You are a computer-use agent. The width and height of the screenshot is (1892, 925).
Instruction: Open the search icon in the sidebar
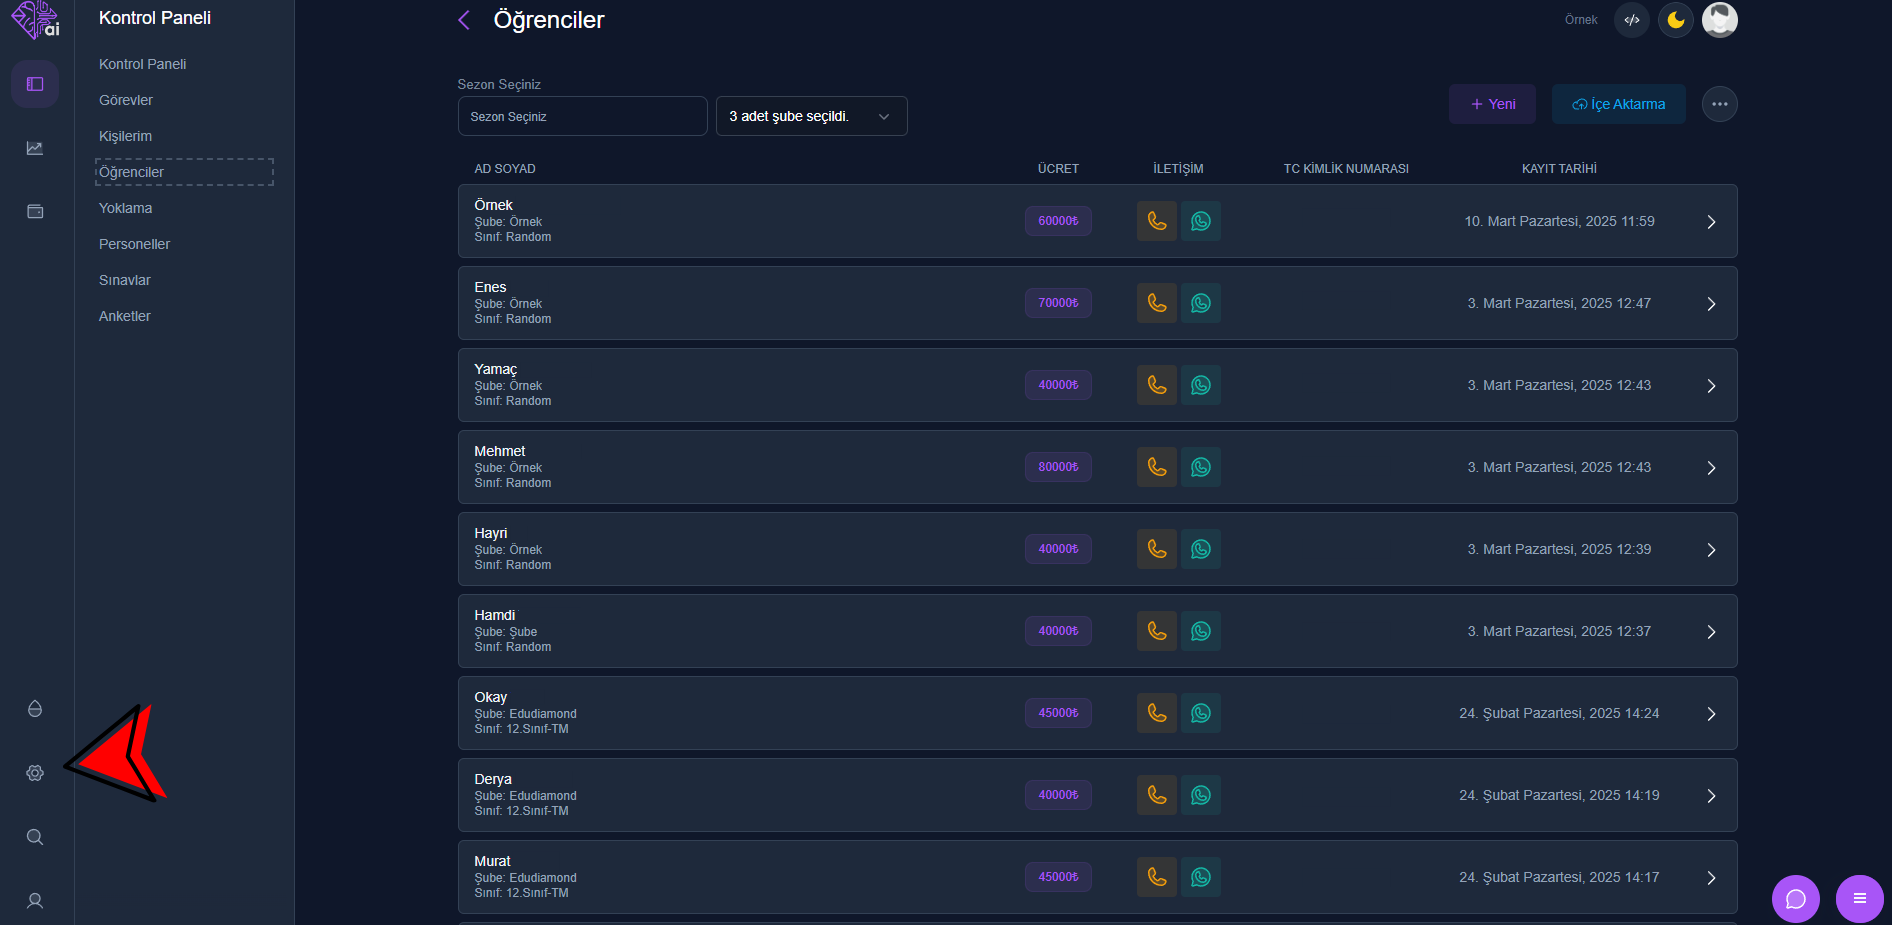35,837
